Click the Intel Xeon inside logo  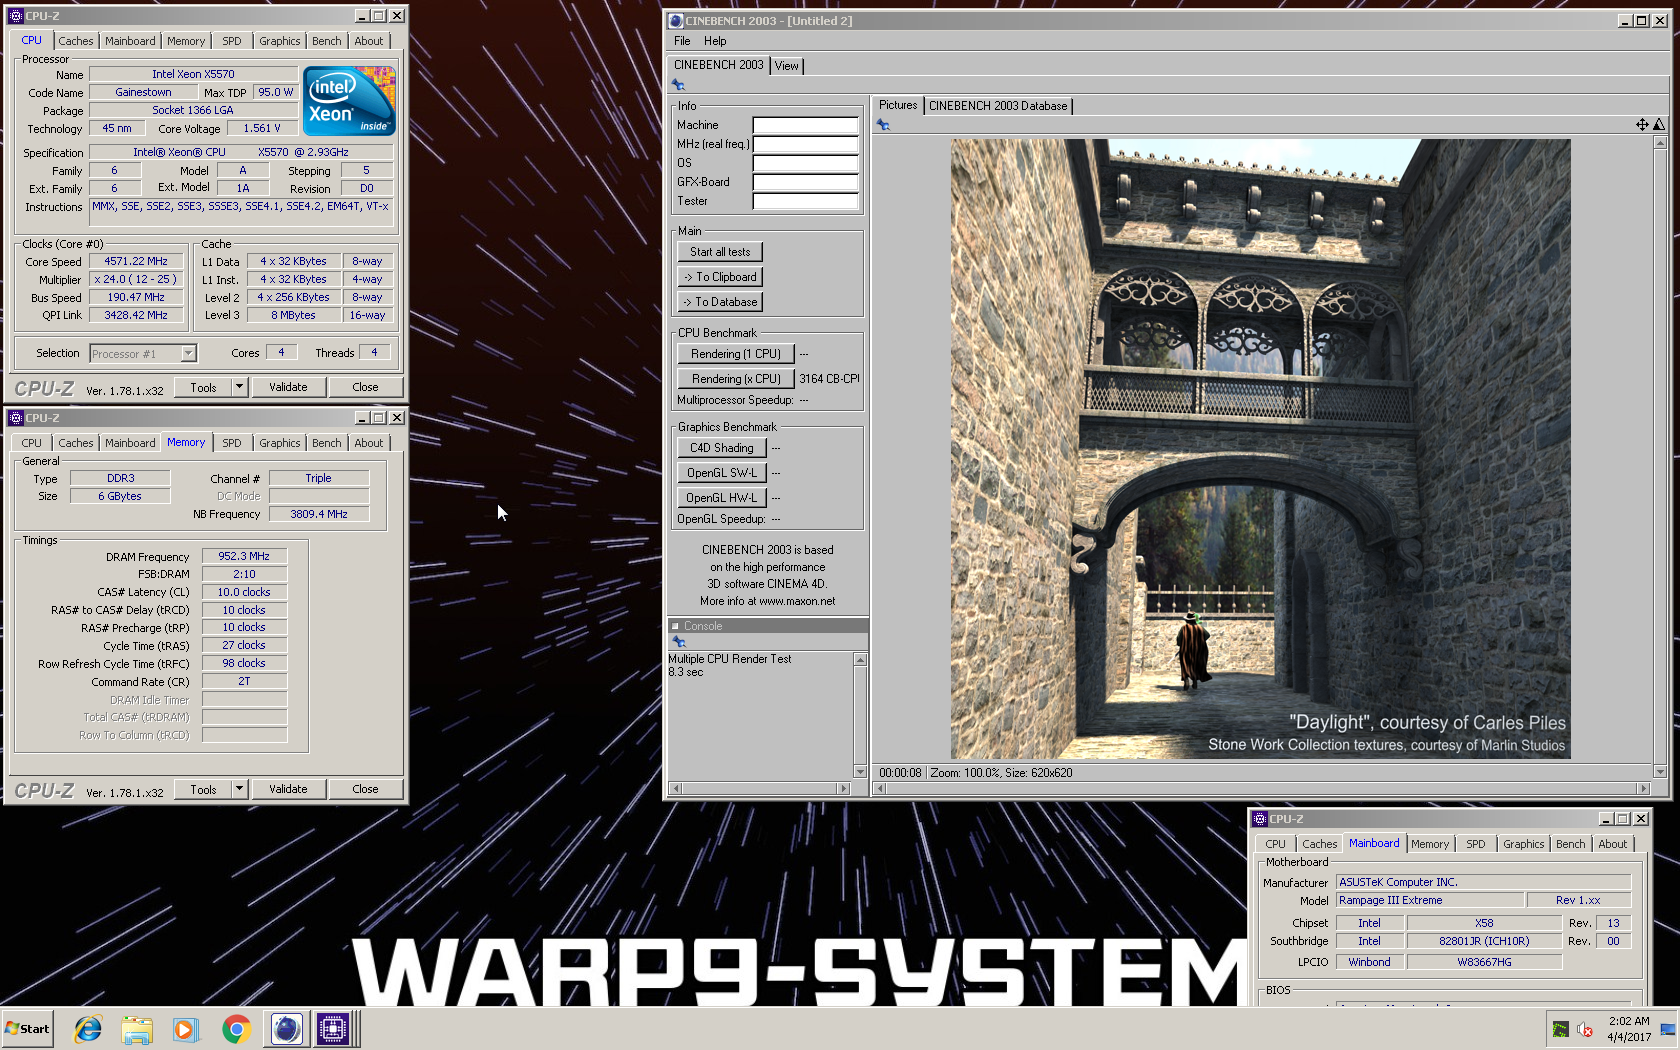tap(349, 101)
